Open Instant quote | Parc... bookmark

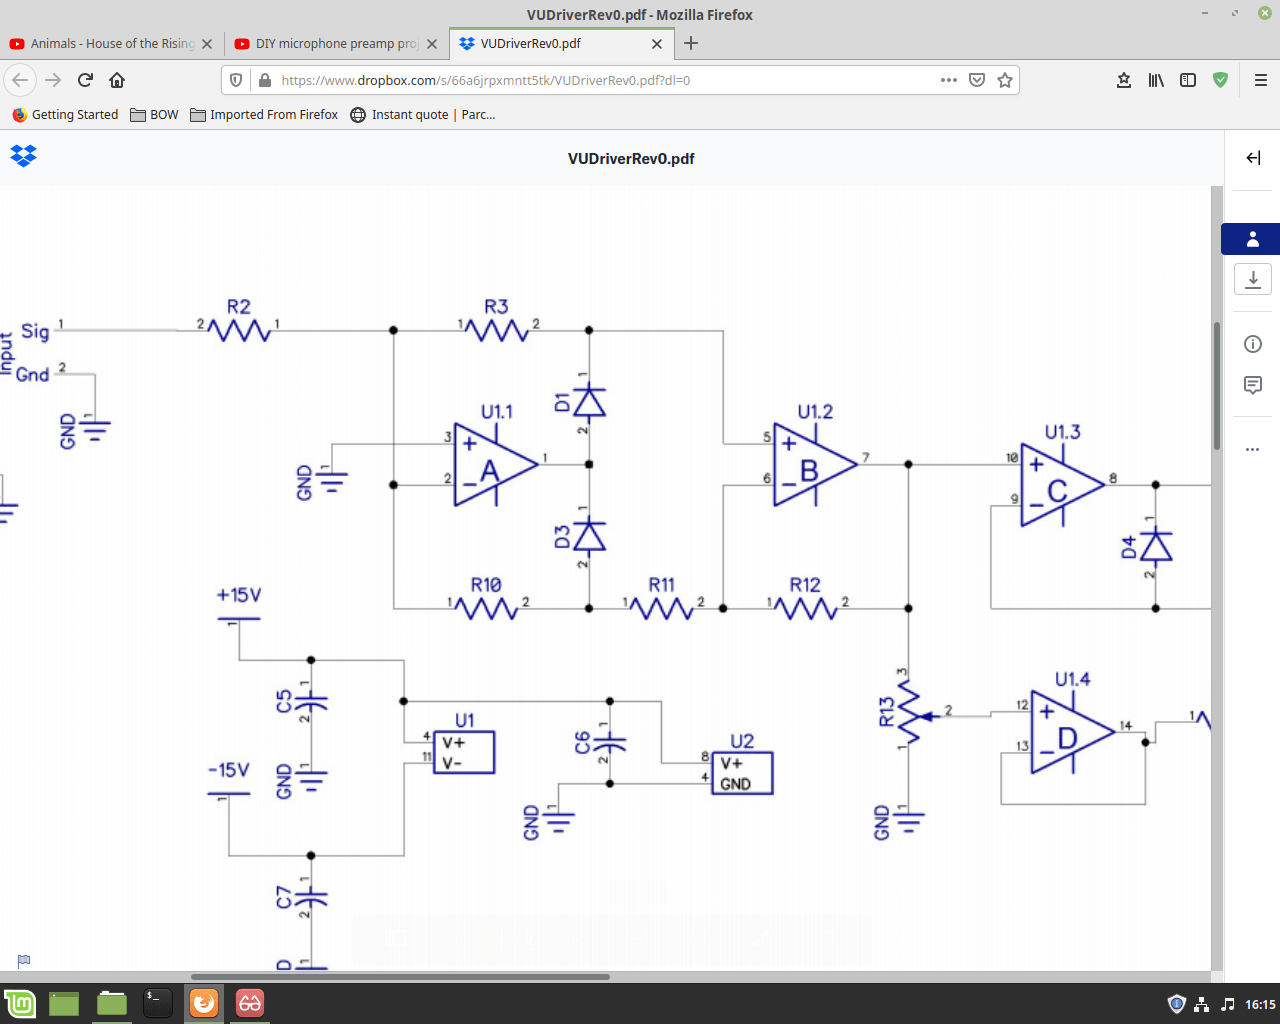pos(423,115)
